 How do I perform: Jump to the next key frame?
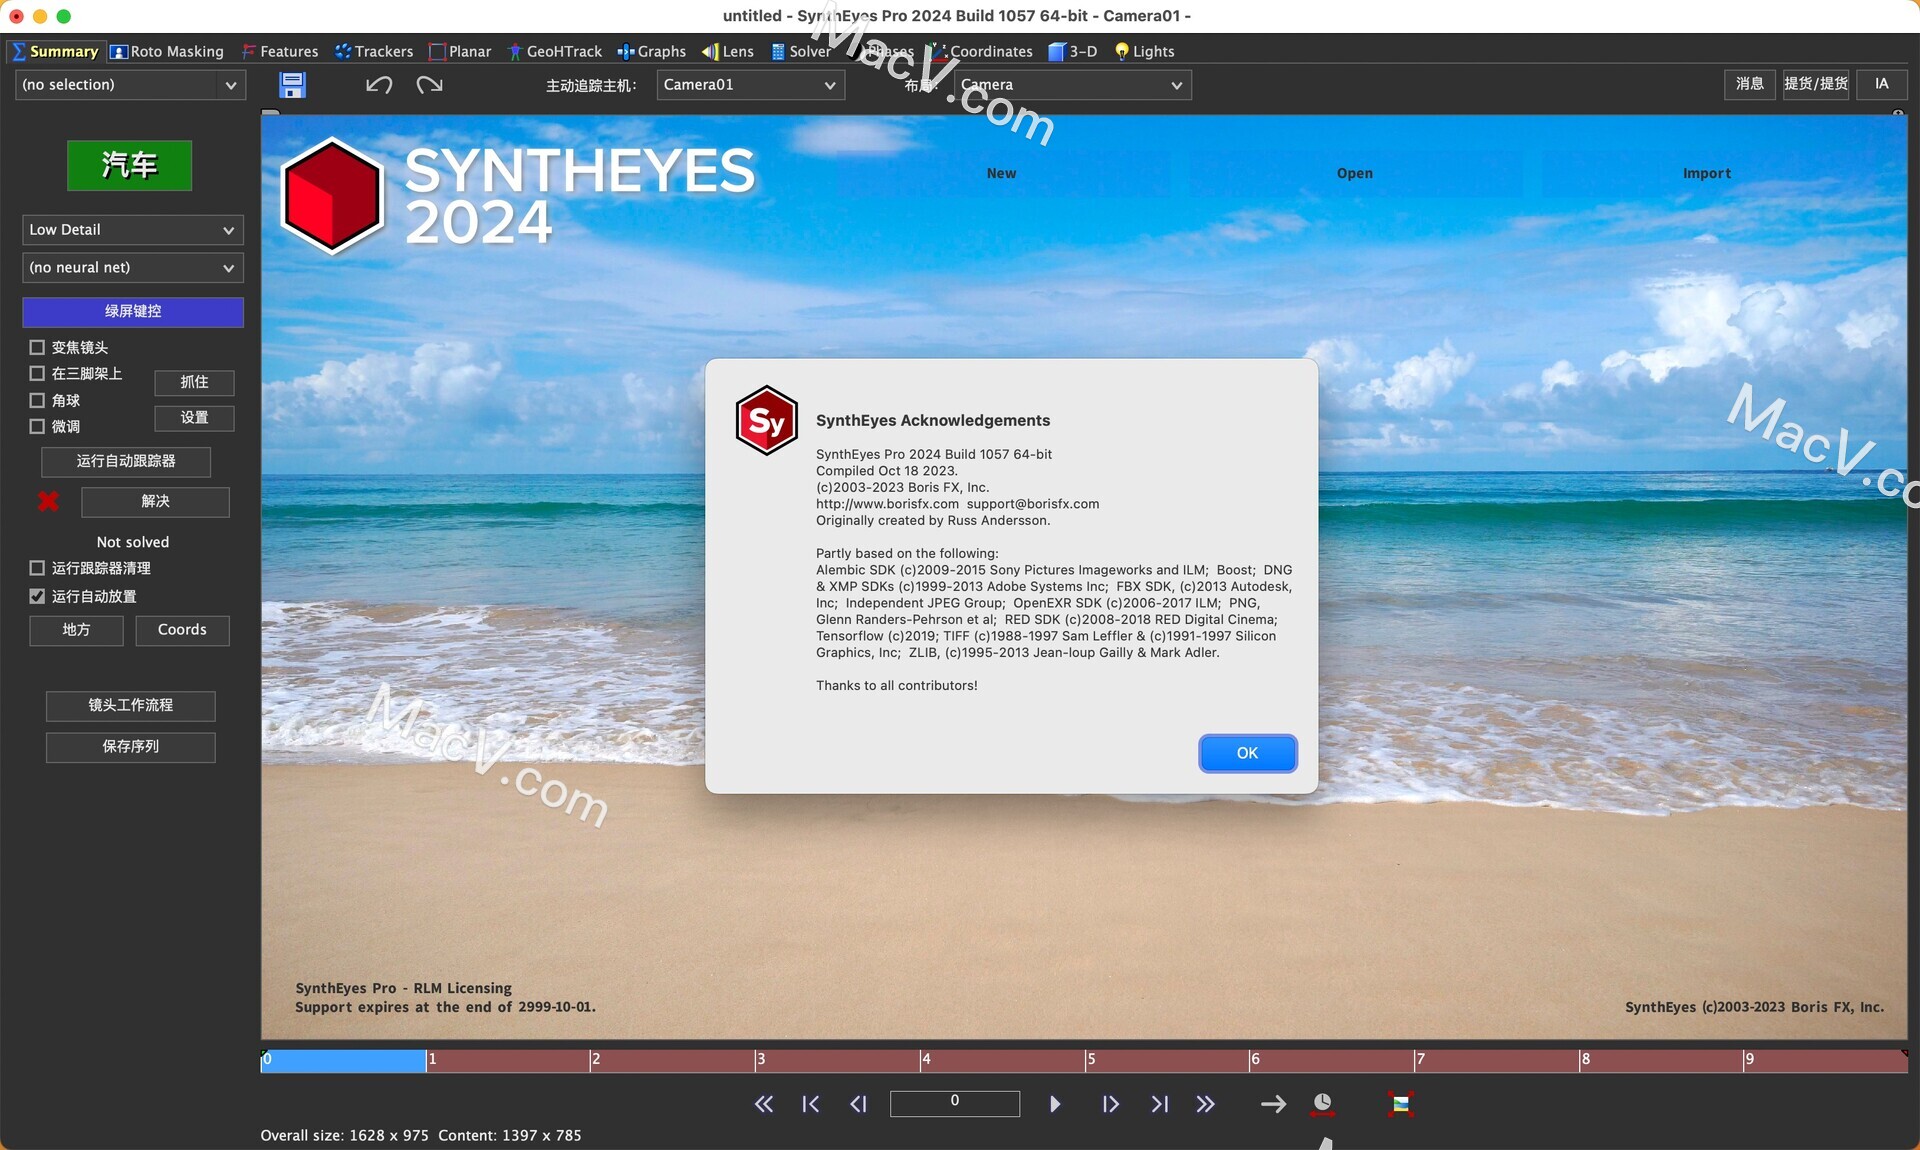[1159, 1104]
